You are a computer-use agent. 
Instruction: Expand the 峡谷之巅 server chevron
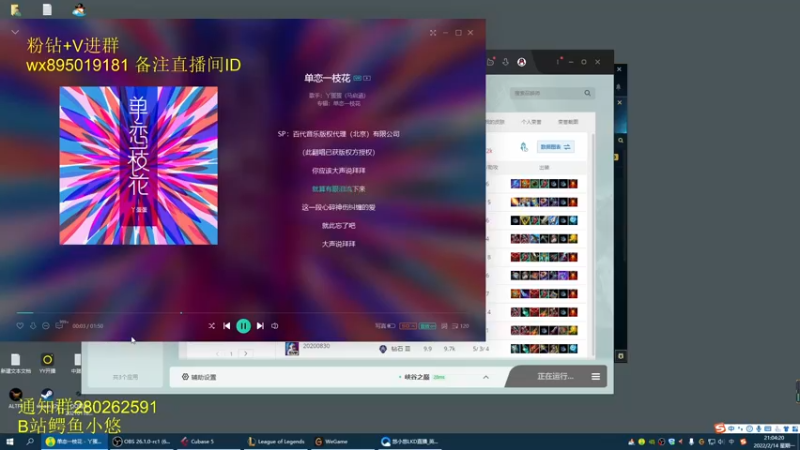click(x=486, y=377)
